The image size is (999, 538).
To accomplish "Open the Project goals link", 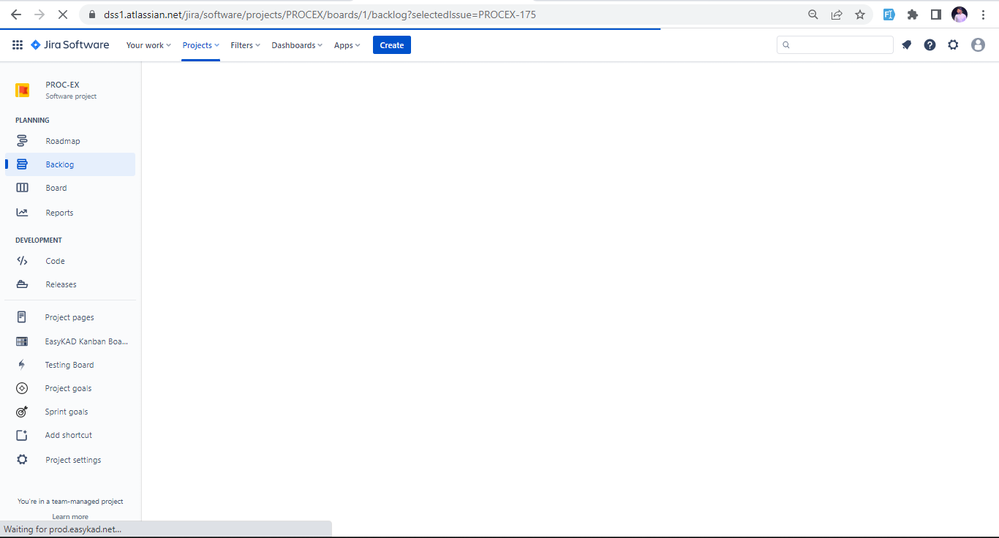I will [70, 388].
